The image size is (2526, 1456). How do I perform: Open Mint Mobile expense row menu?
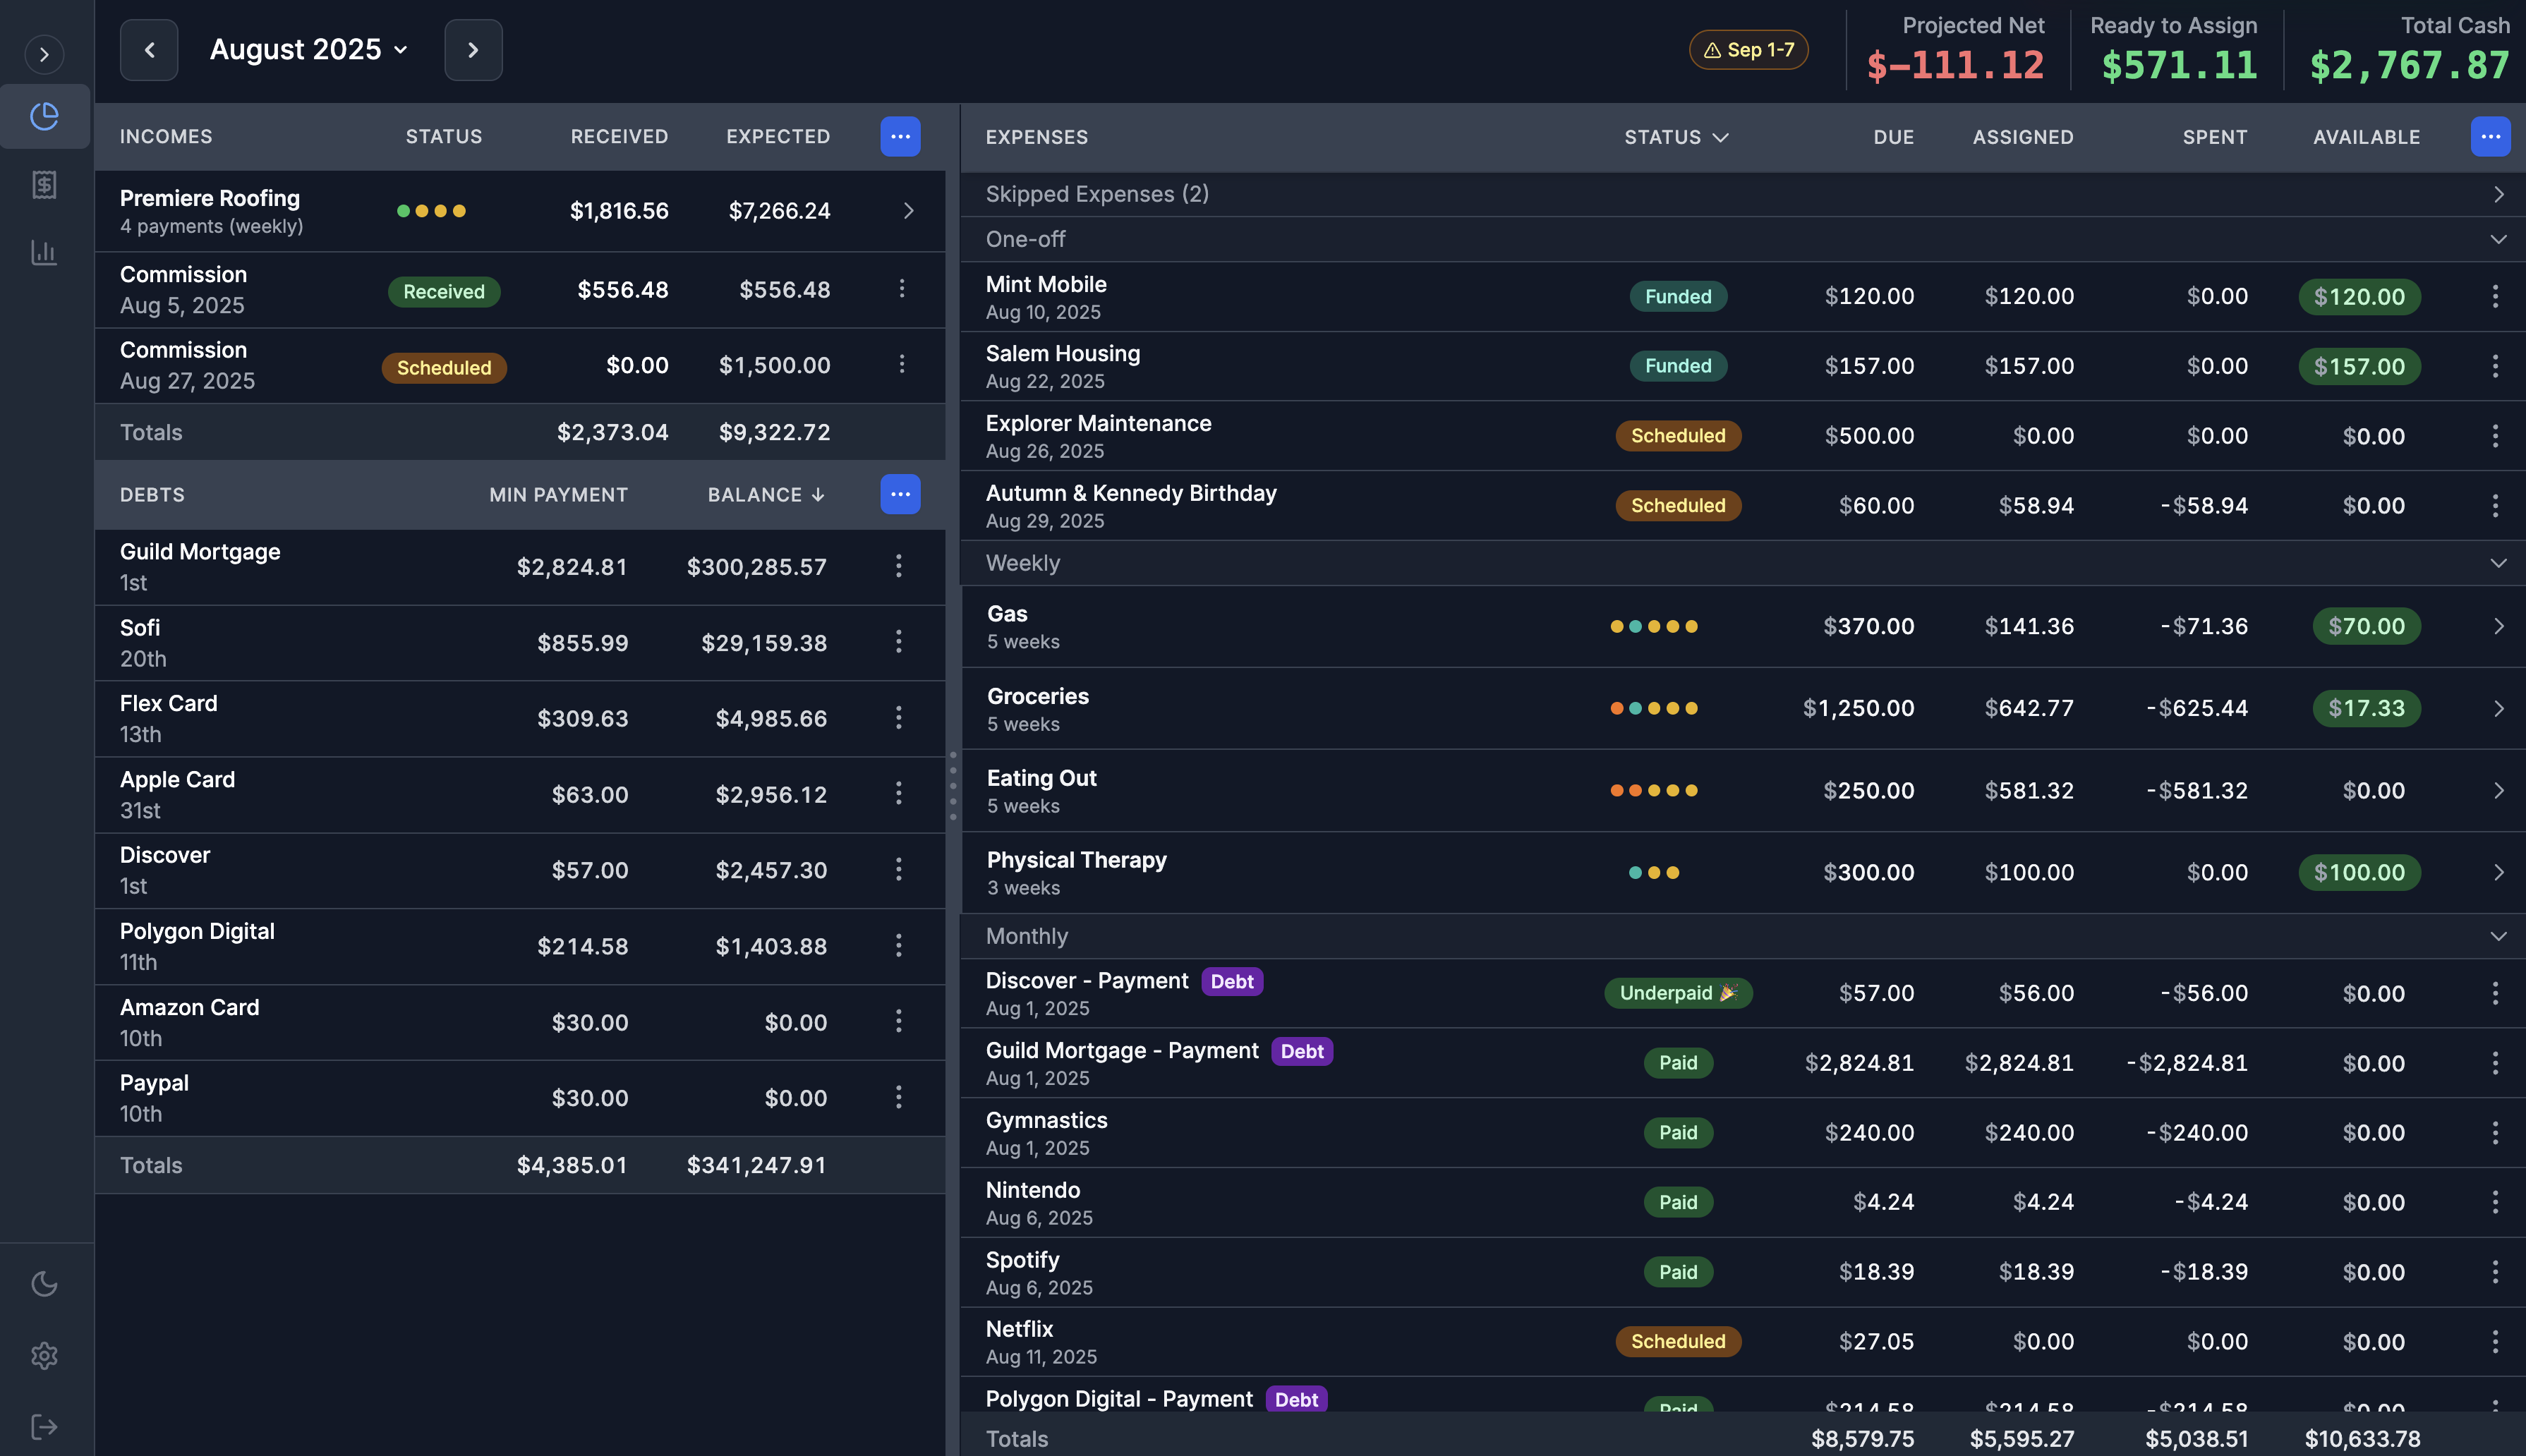(x=2495, y=296)
